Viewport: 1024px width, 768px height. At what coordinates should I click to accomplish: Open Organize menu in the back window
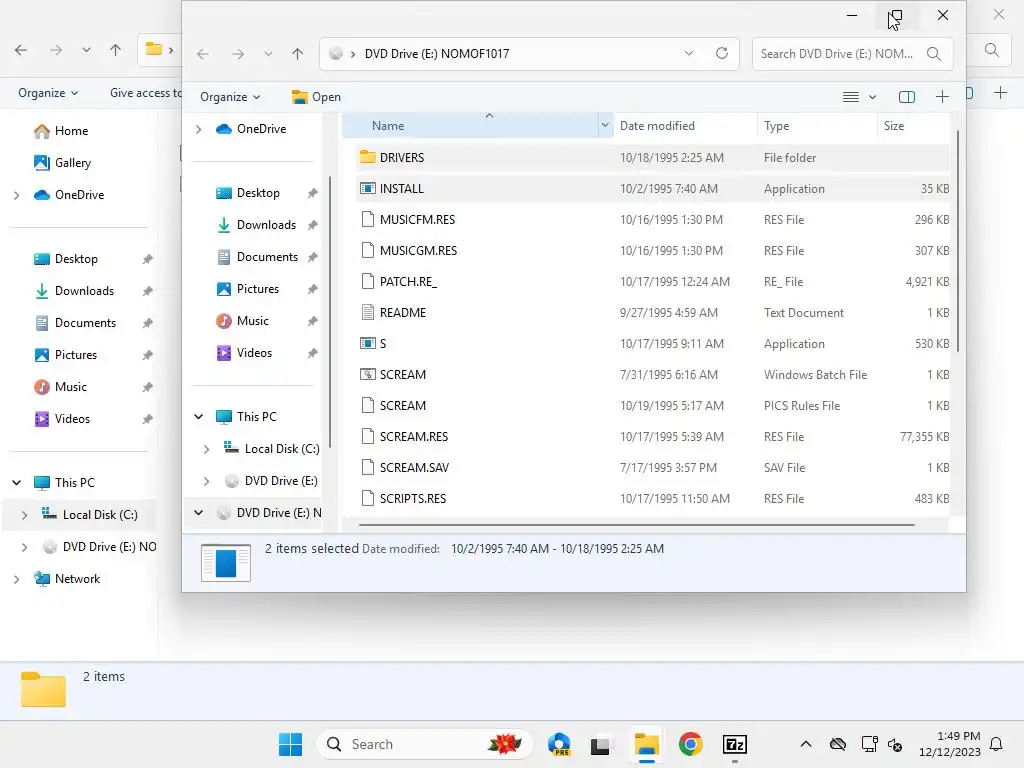pos(48,93)
